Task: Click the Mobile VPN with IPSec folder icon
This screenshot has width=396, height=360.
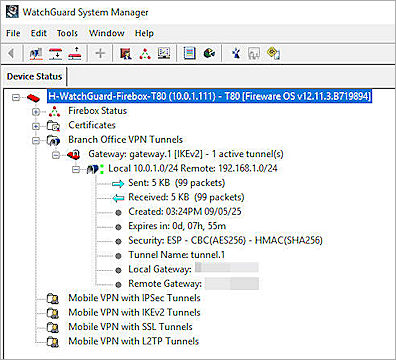Action: click(53, 299)
